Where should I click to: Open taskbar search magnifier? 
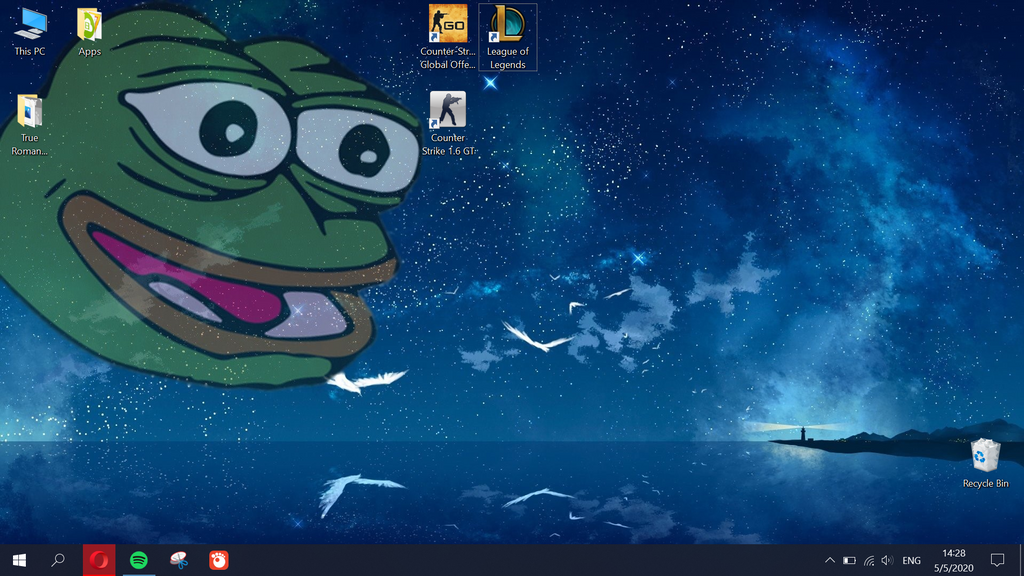coord(58,560)
